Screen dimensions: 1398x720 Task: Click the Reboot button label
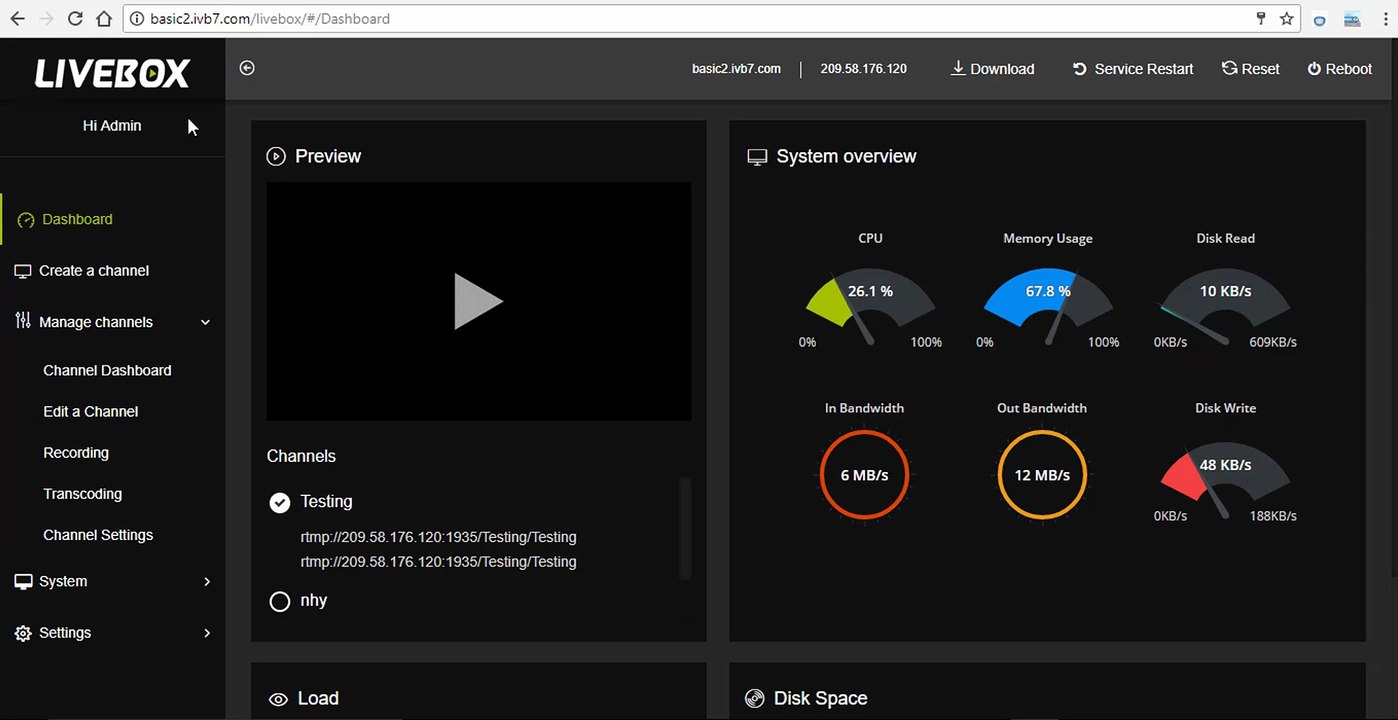1349,69
